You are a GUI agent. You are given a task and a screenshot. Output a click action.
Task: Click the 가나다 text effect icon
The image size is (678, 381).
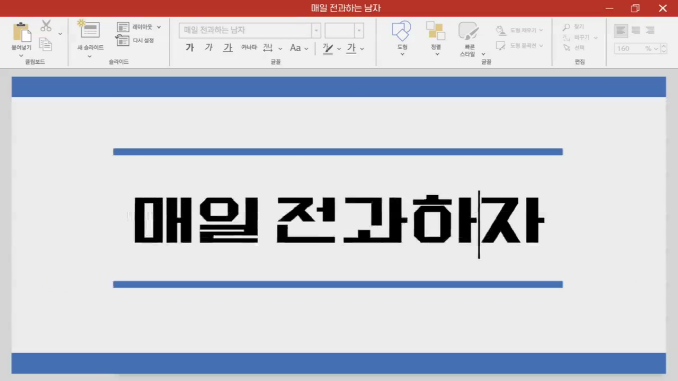249,48
